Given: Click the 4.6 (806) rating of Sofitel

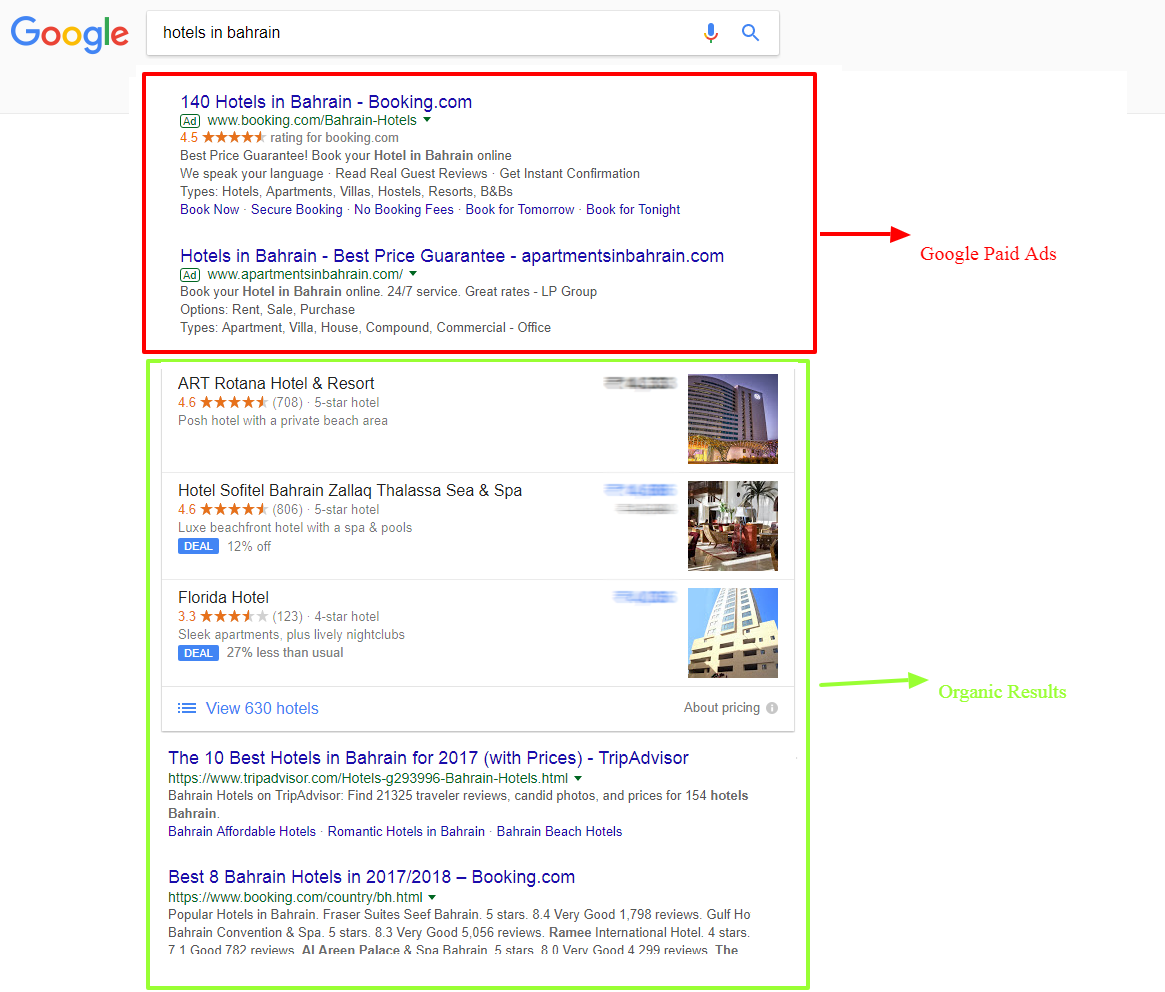Looking at the screenshot, I should (240, 509).
